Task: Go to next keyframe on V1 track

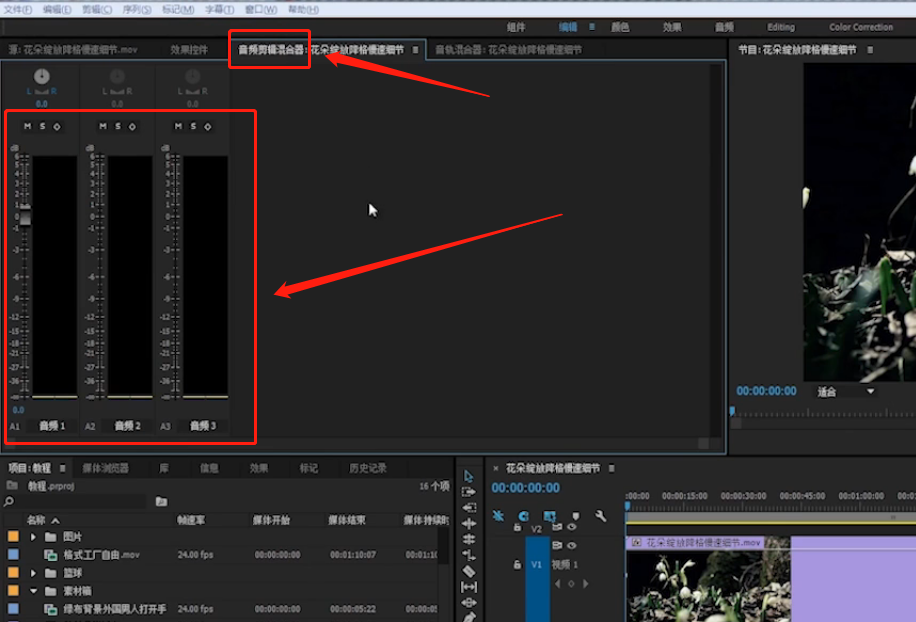Action: tap(585, 583)
